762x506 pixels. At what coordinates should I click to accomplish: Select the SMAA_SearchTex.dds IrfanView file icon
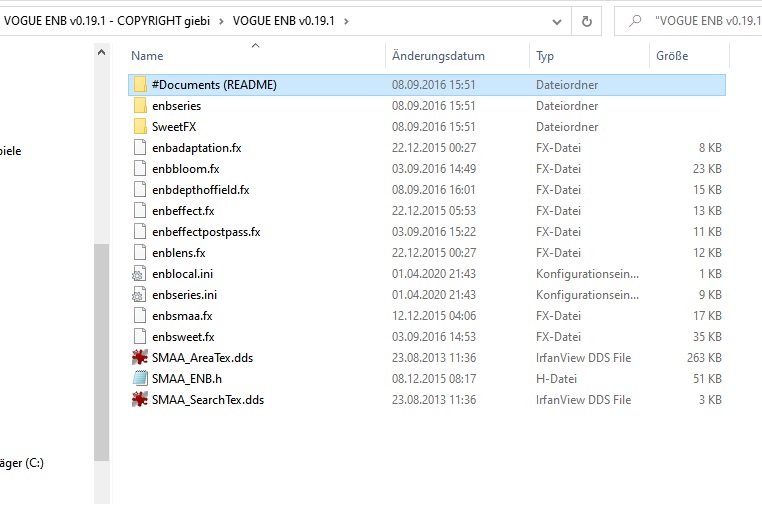coord(140,400)
